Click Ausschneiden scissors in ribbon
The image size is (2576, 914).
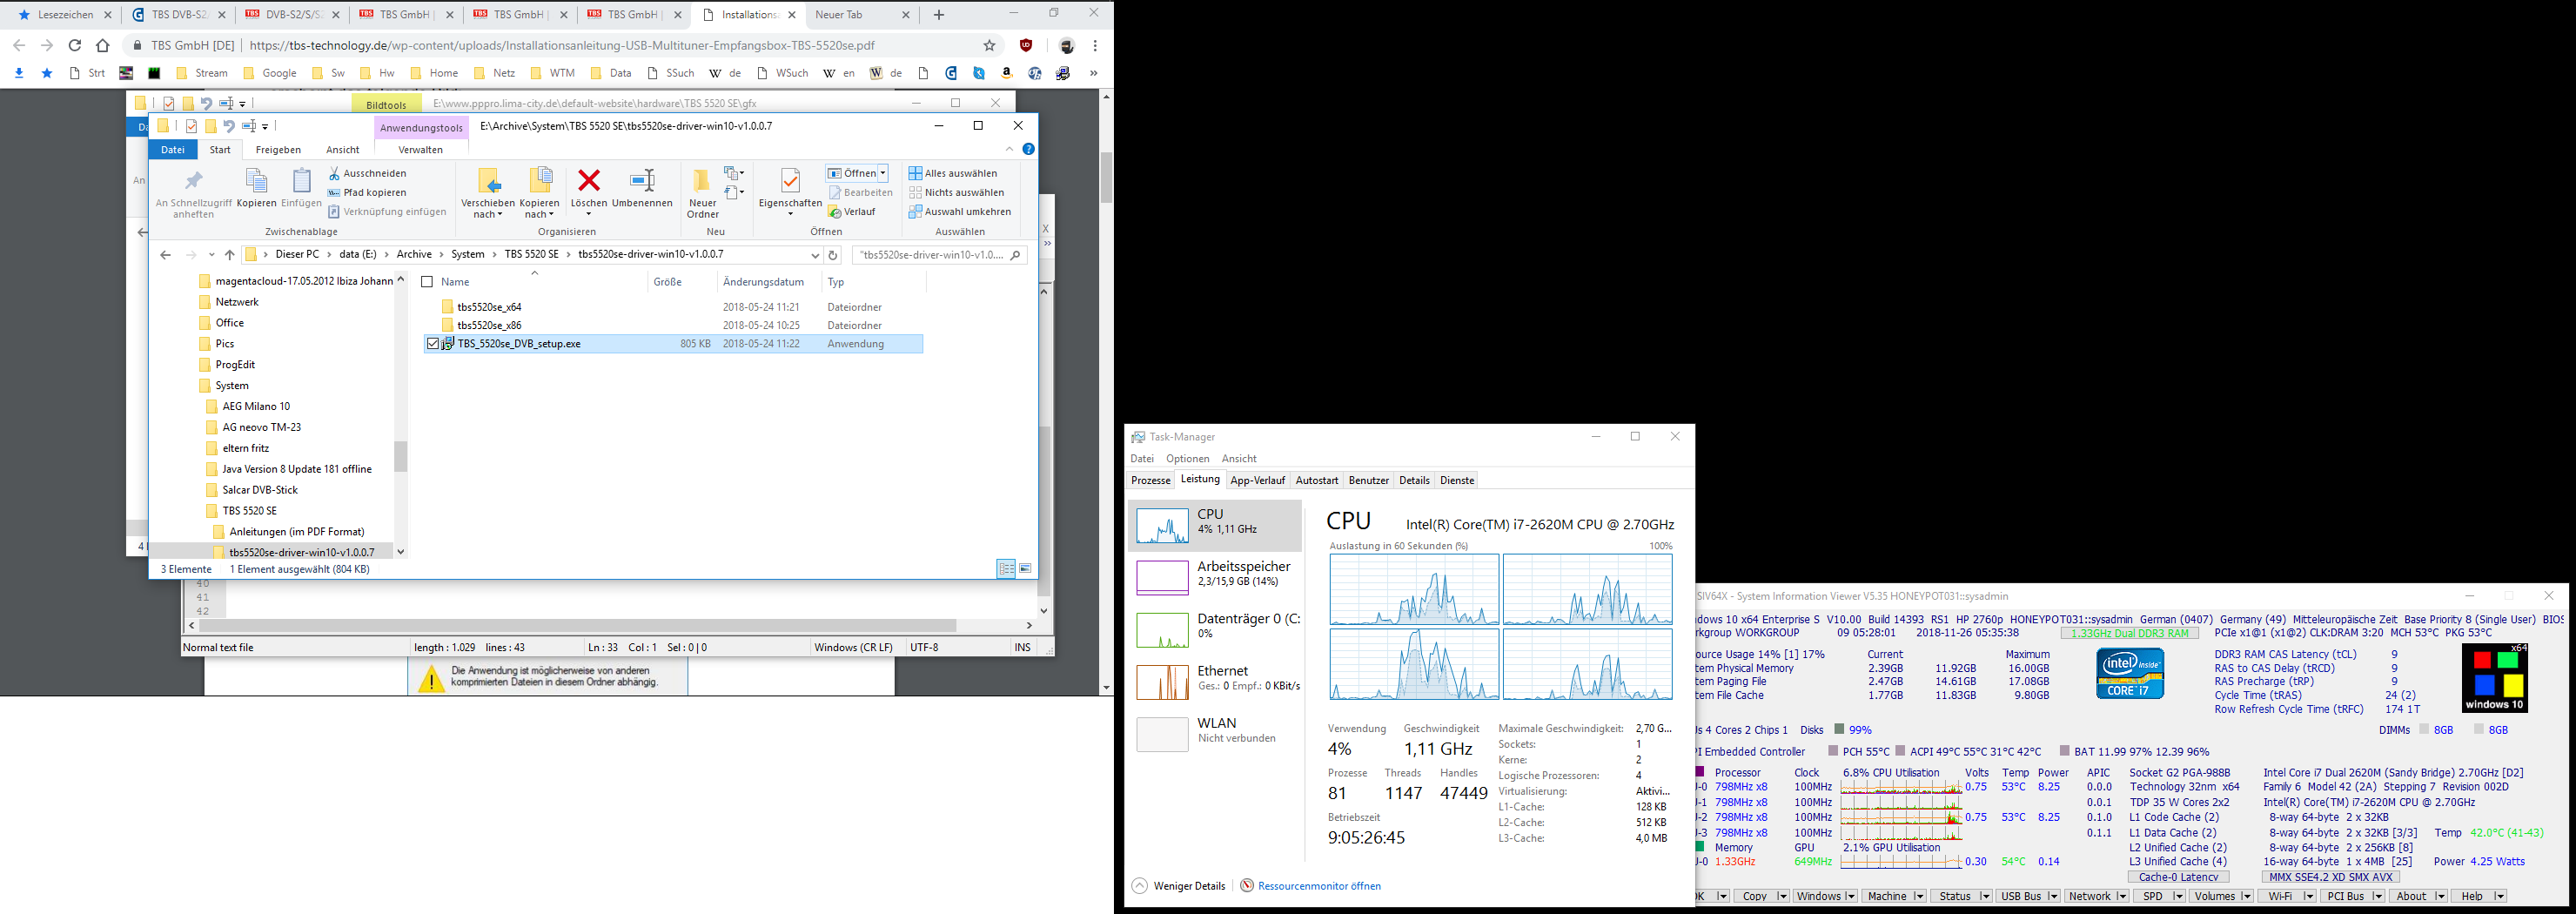pyautogui.click(x=367, y=173)
